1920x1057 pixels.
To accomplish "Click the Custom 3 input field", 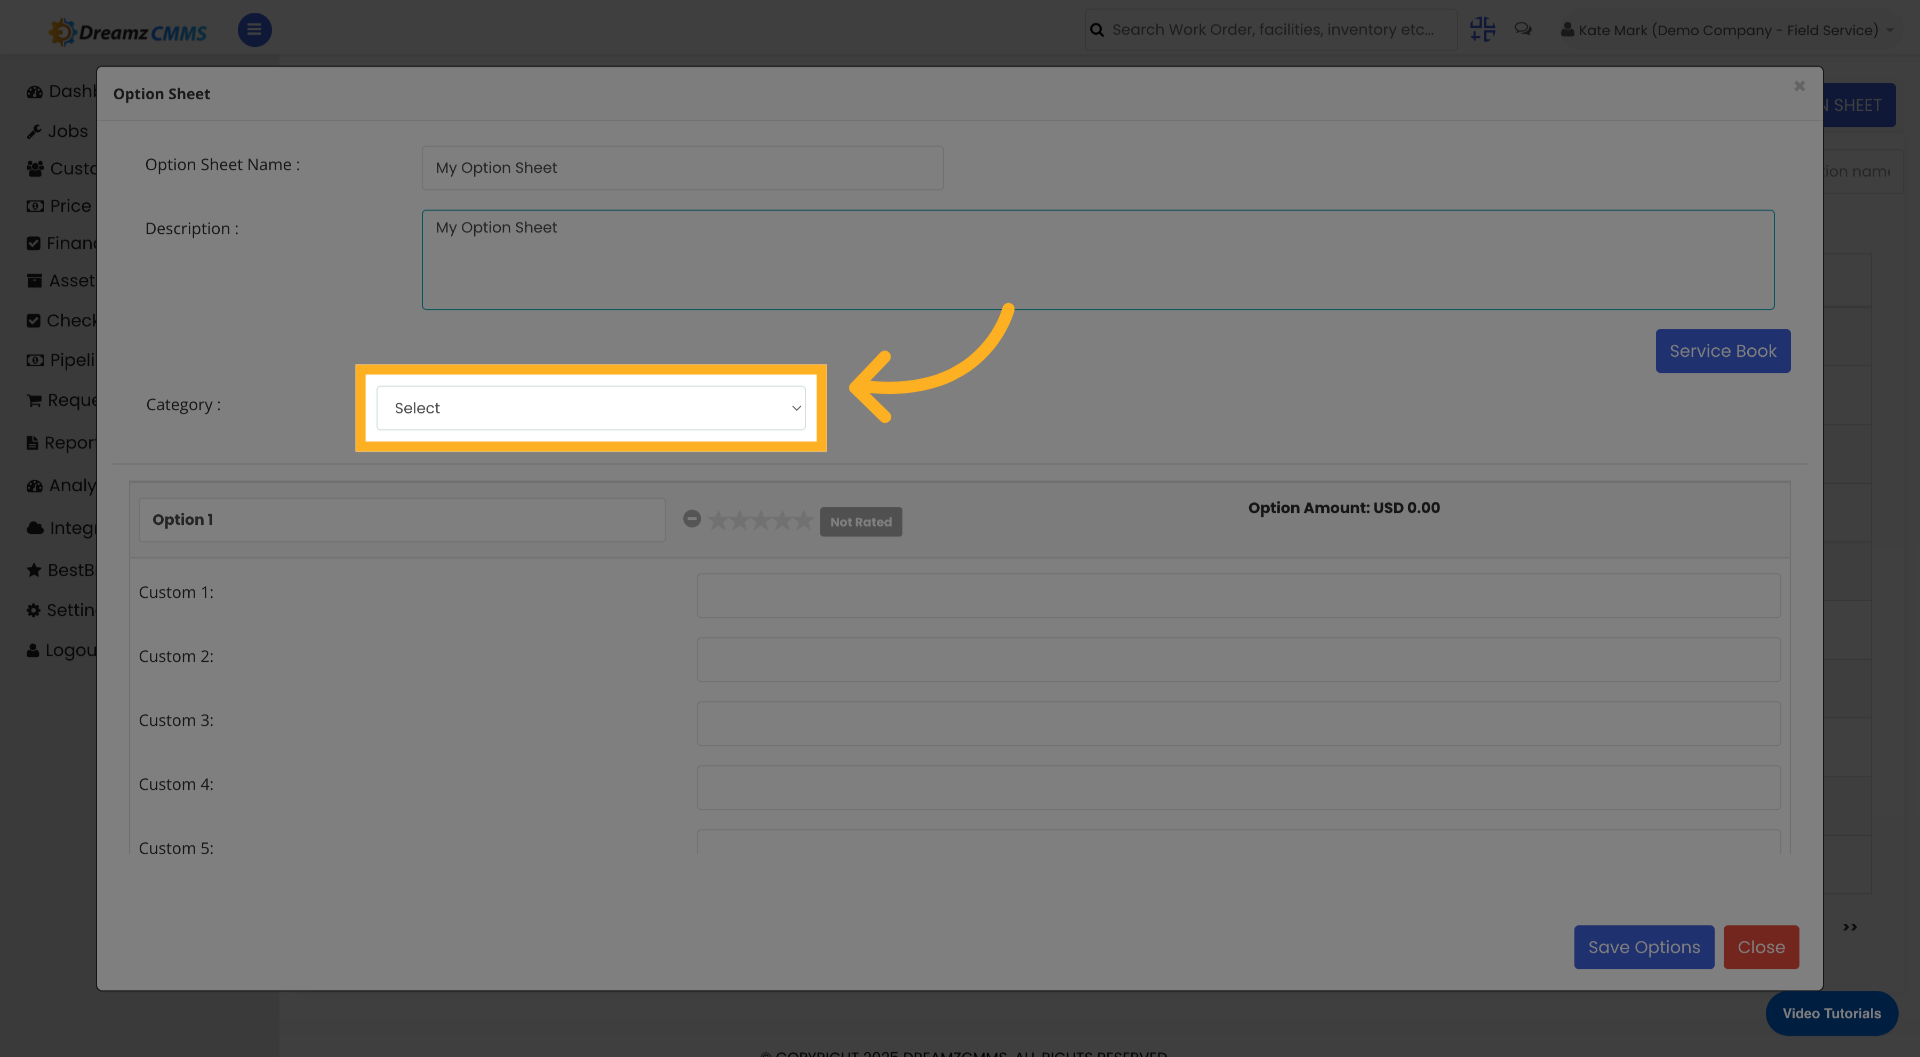I will [1238, 724].
